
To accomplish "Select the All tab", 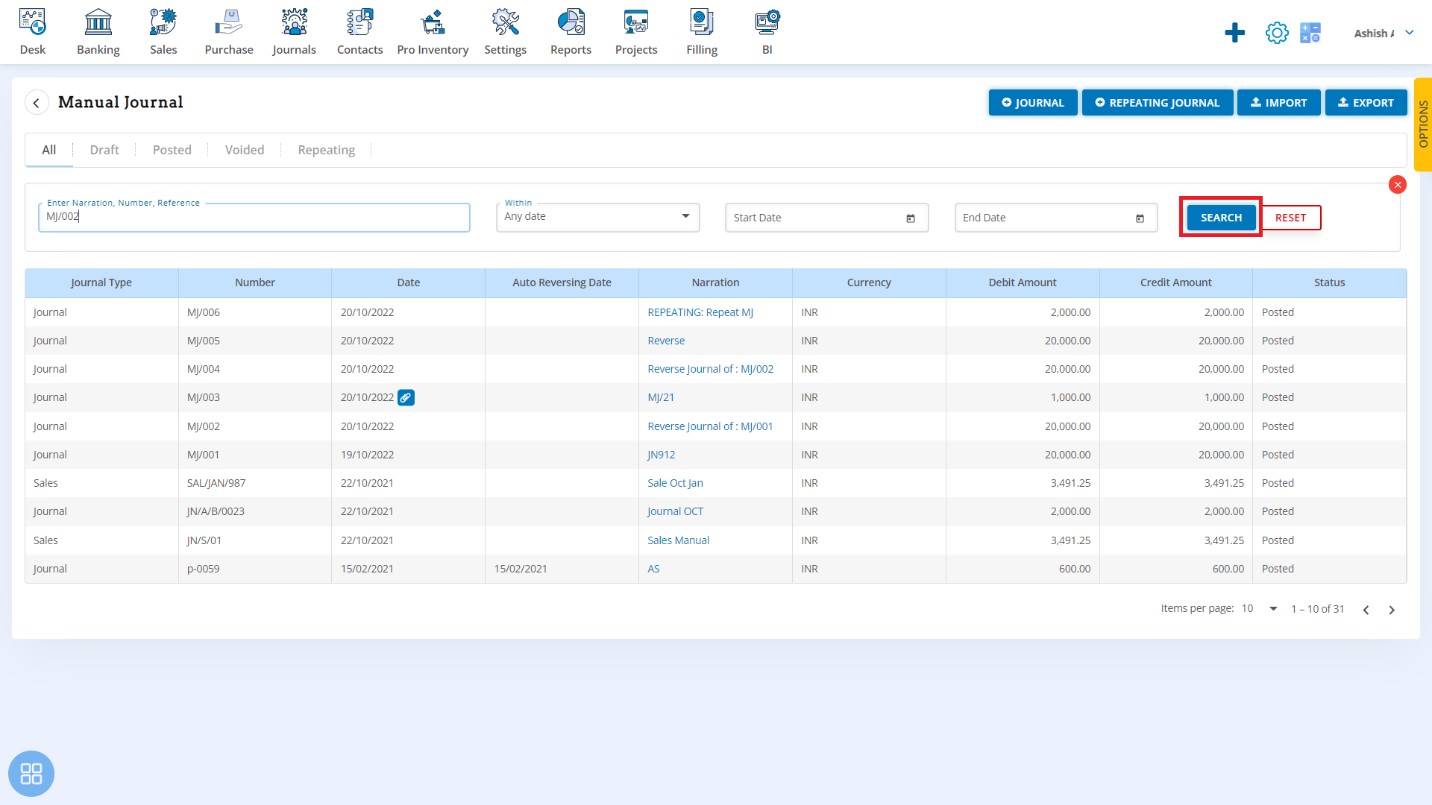I will pyautogui.click(x=48, y=150).
